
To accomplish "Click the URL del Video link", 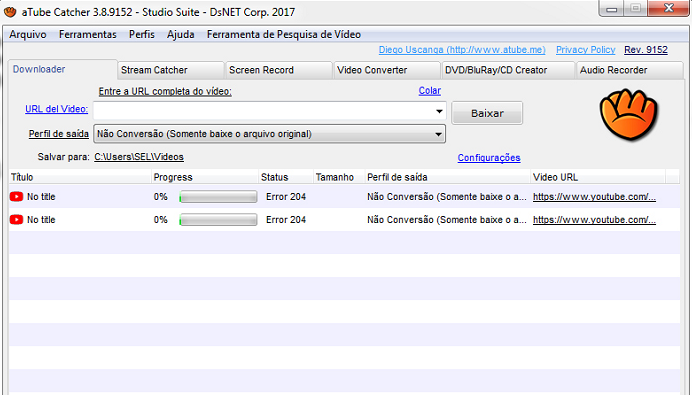I will coord(56,109).
